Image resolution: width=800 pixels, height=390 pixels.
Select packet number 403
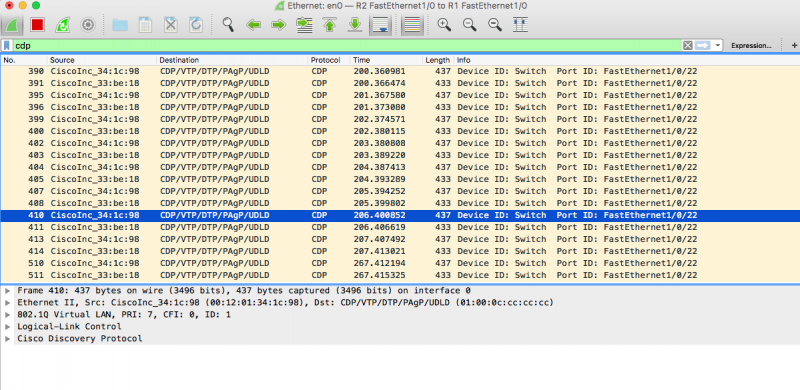pyautogui.click(x=400, y=155)
